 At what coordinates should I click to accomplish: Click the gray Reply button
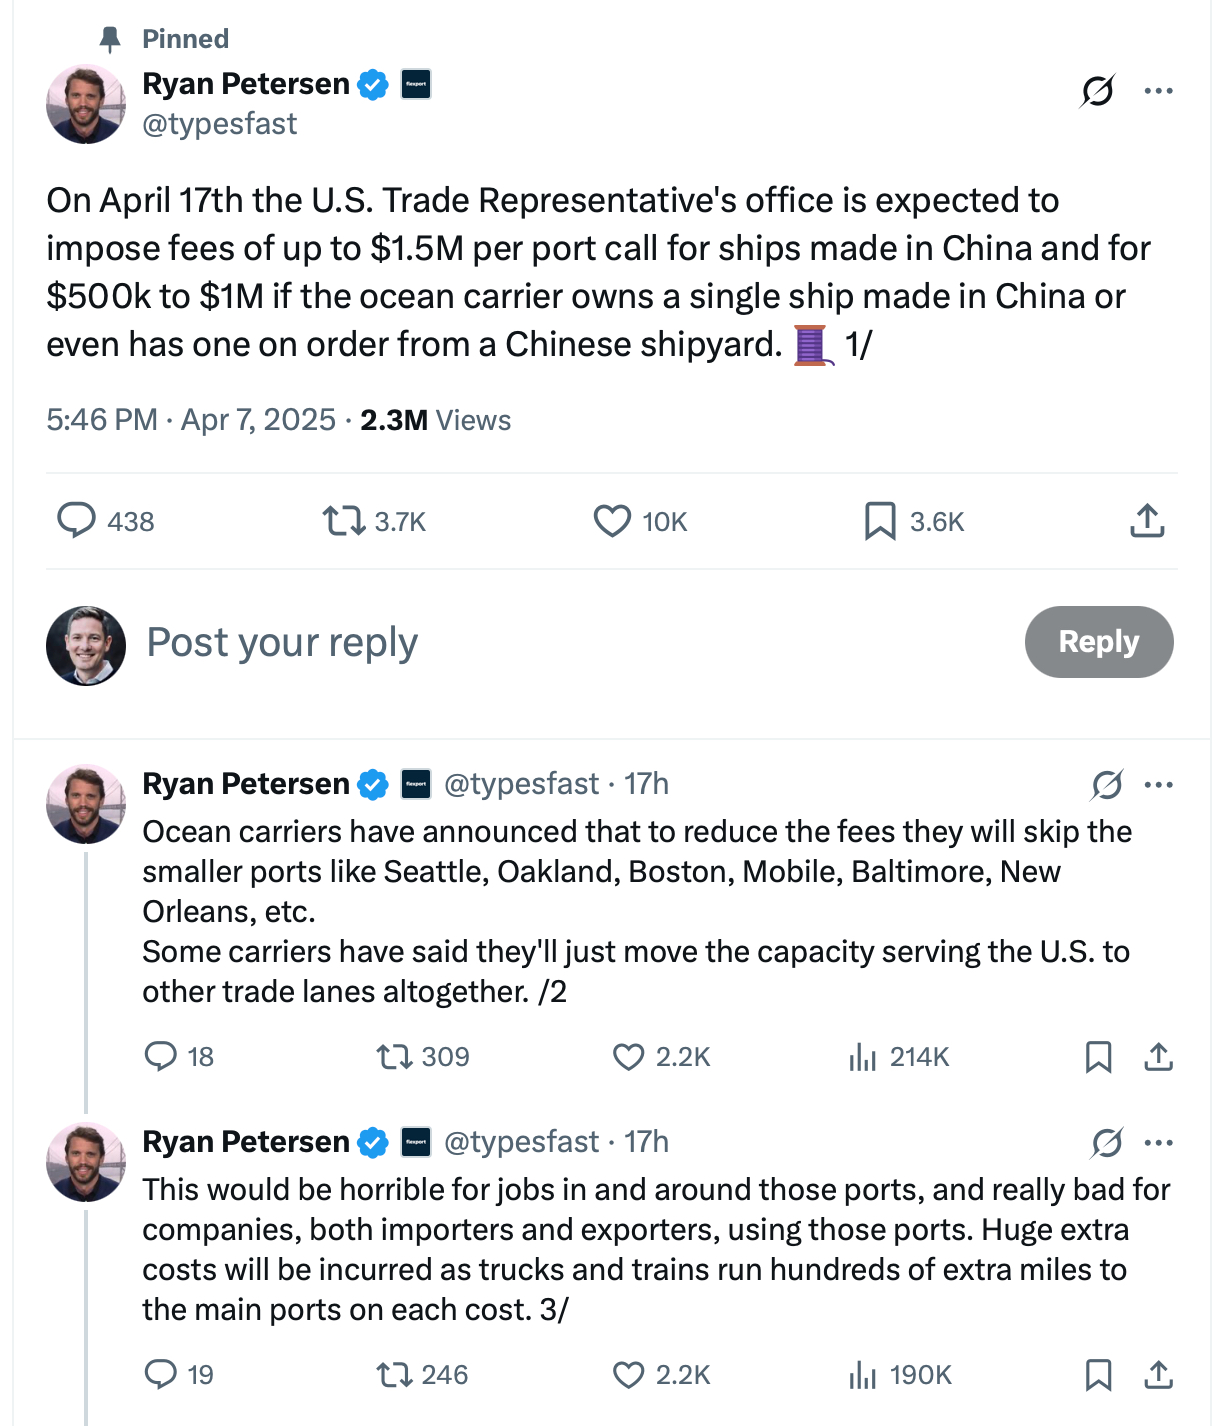(x=1098, y=642)
